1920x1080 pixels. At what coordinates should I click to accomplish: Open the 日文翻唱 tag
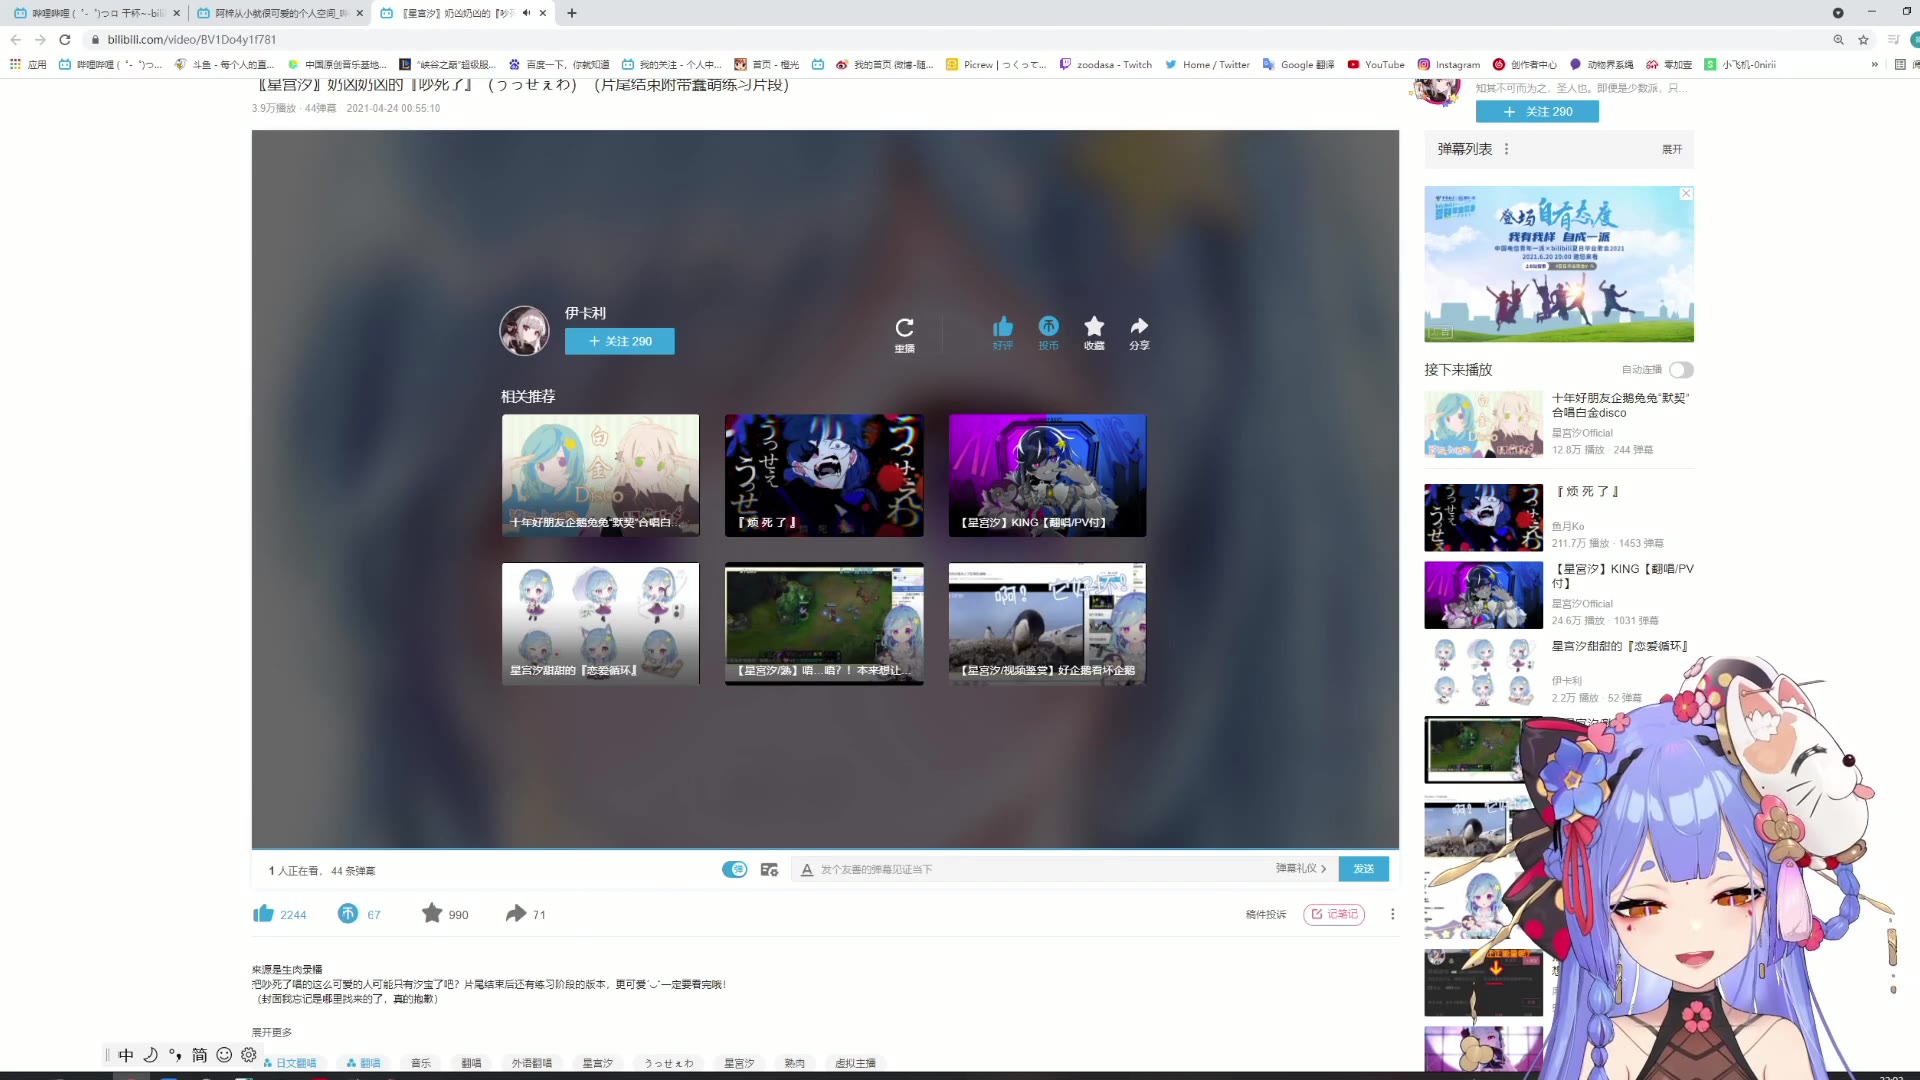(290, 1063)
